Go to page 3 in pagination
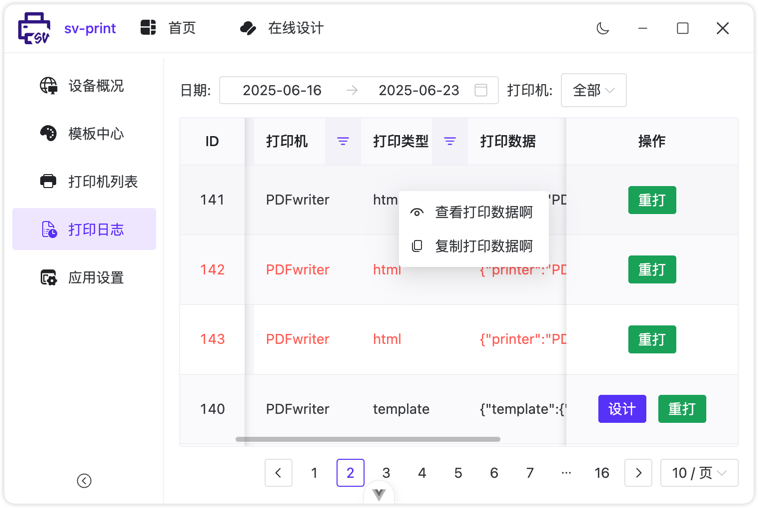Viewport: 758px width, 508px height. pyautogui.click(x=386, y=473)
